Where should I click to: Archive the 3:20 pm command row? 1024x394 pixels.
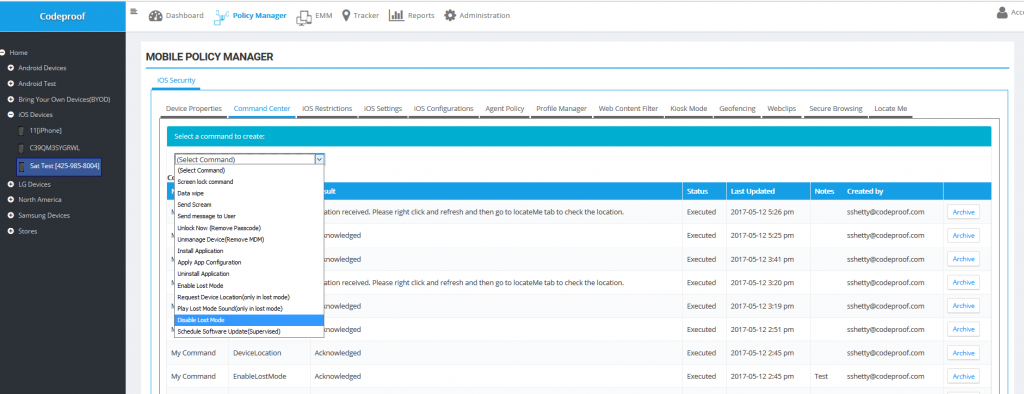coord(963,283)
